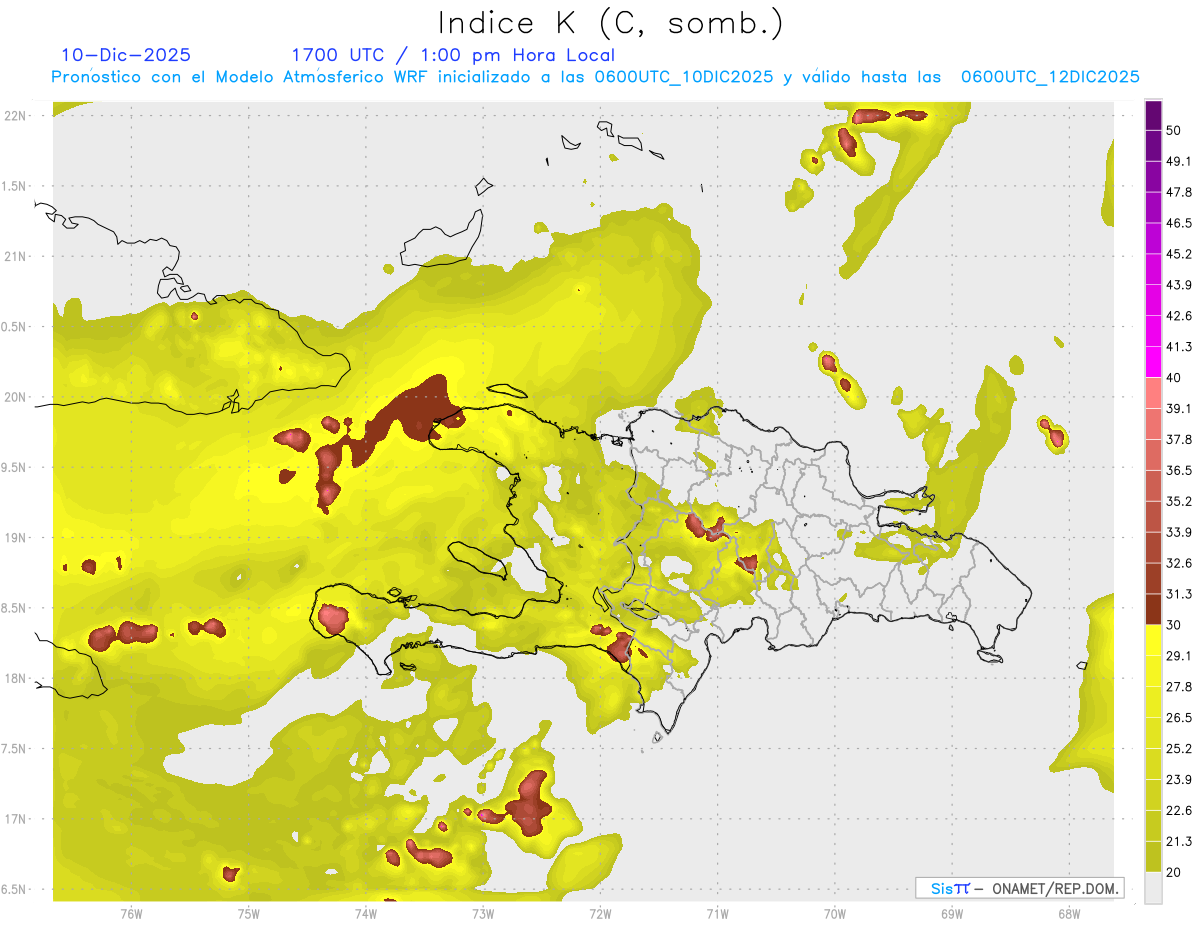
Task: Pick the dark brown swatch between 30 and 31.3
Action: [x=1153, y=609]
